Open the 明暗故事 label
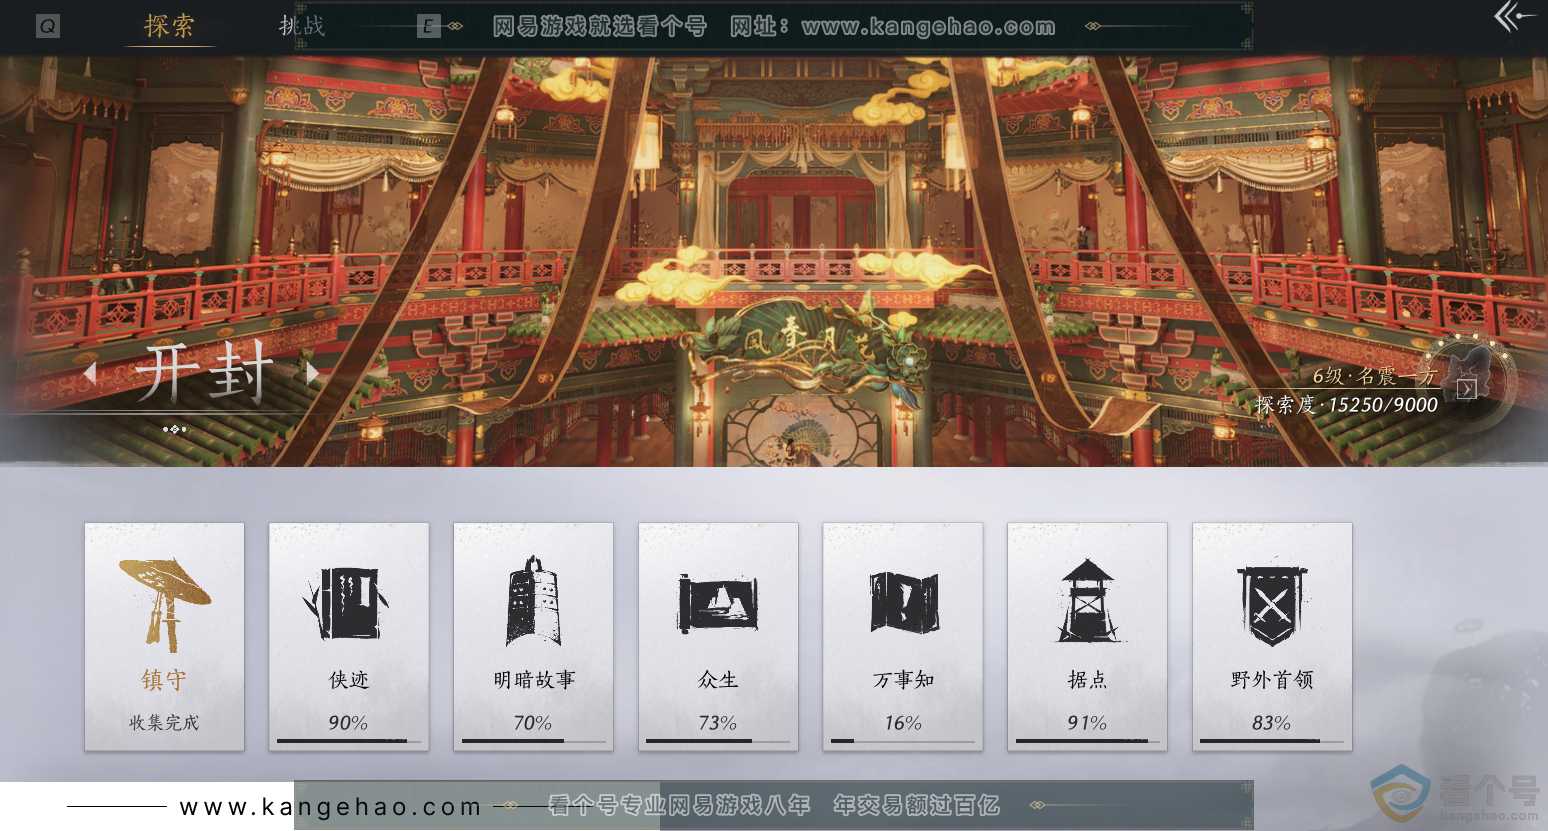Screen dimensions: 1548x831 [x=534, y=680]
